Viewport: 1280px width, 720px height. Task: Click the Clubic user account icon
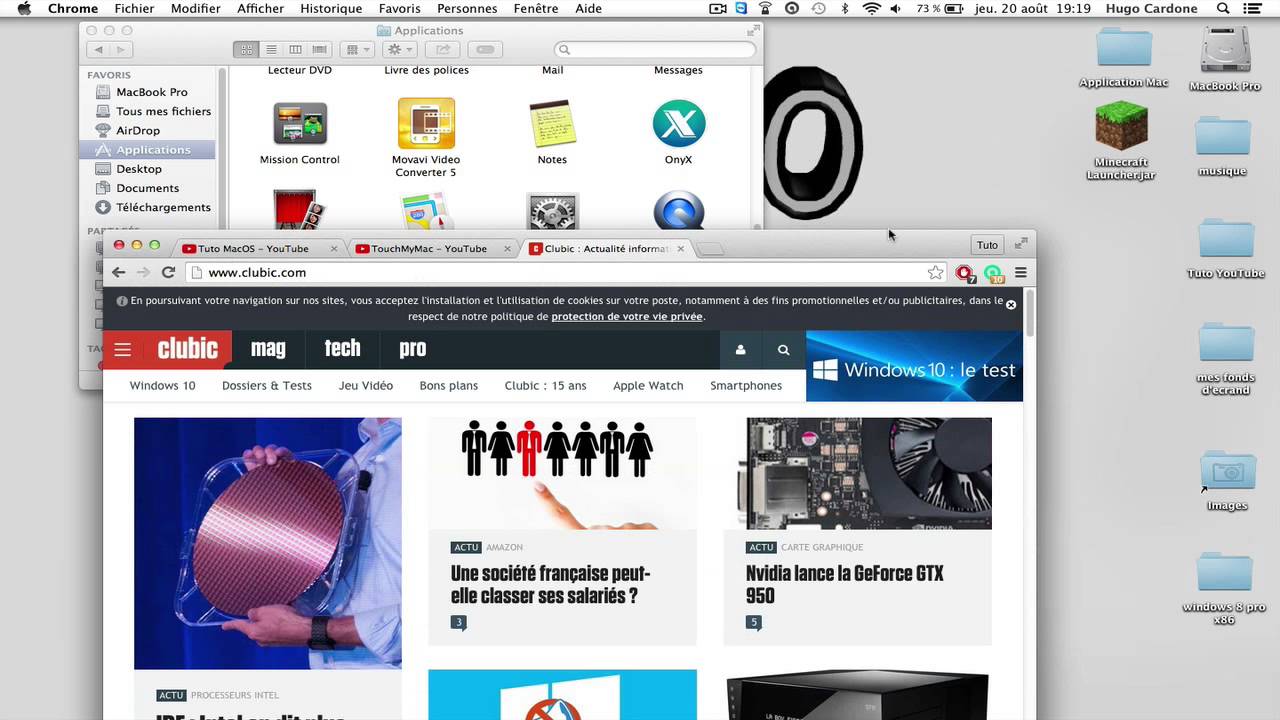tap(741, 350)
